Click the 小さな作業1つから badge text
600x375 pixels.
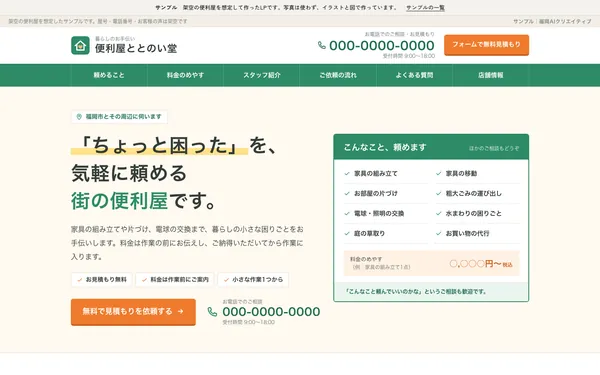point(258,280)
